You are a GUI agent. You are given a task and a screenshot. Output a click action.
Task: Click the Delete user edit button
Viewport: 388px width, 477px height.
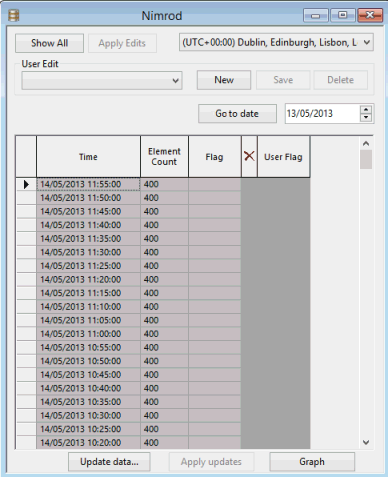[x=340, y=80]
